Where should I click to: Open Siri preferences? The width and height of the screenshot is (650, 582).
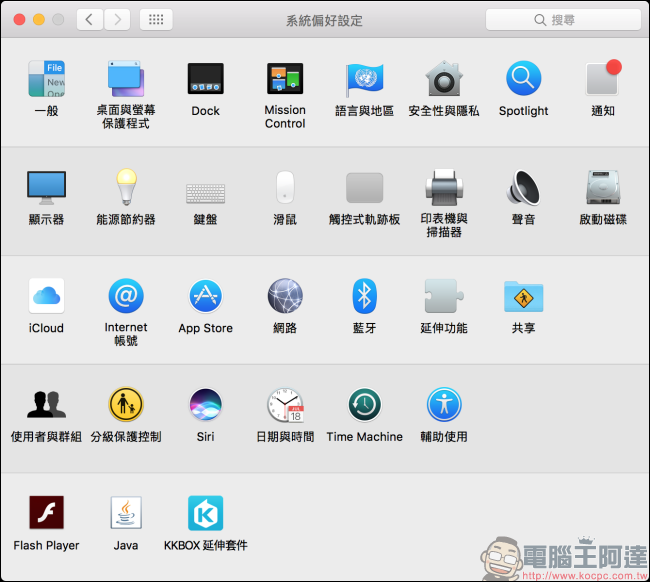205,405
